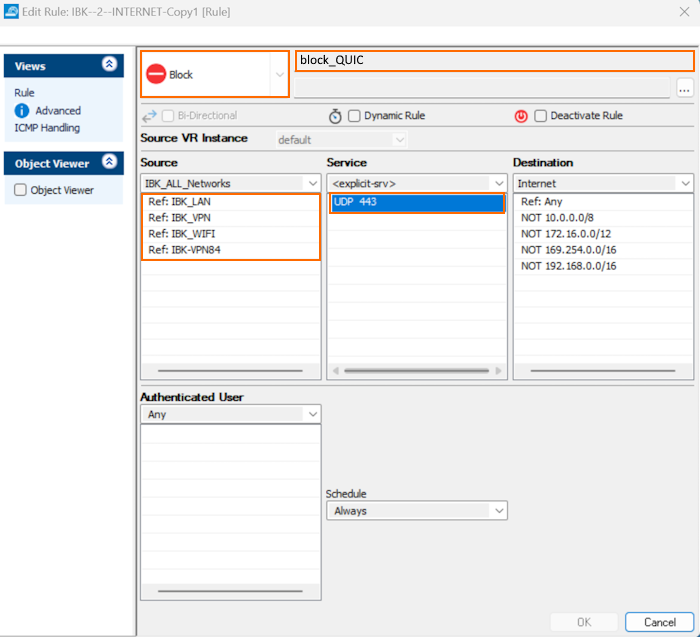This screenshot has width=700, height=637.
Task: Open the Block action dropdown
Action: [279, 74]
